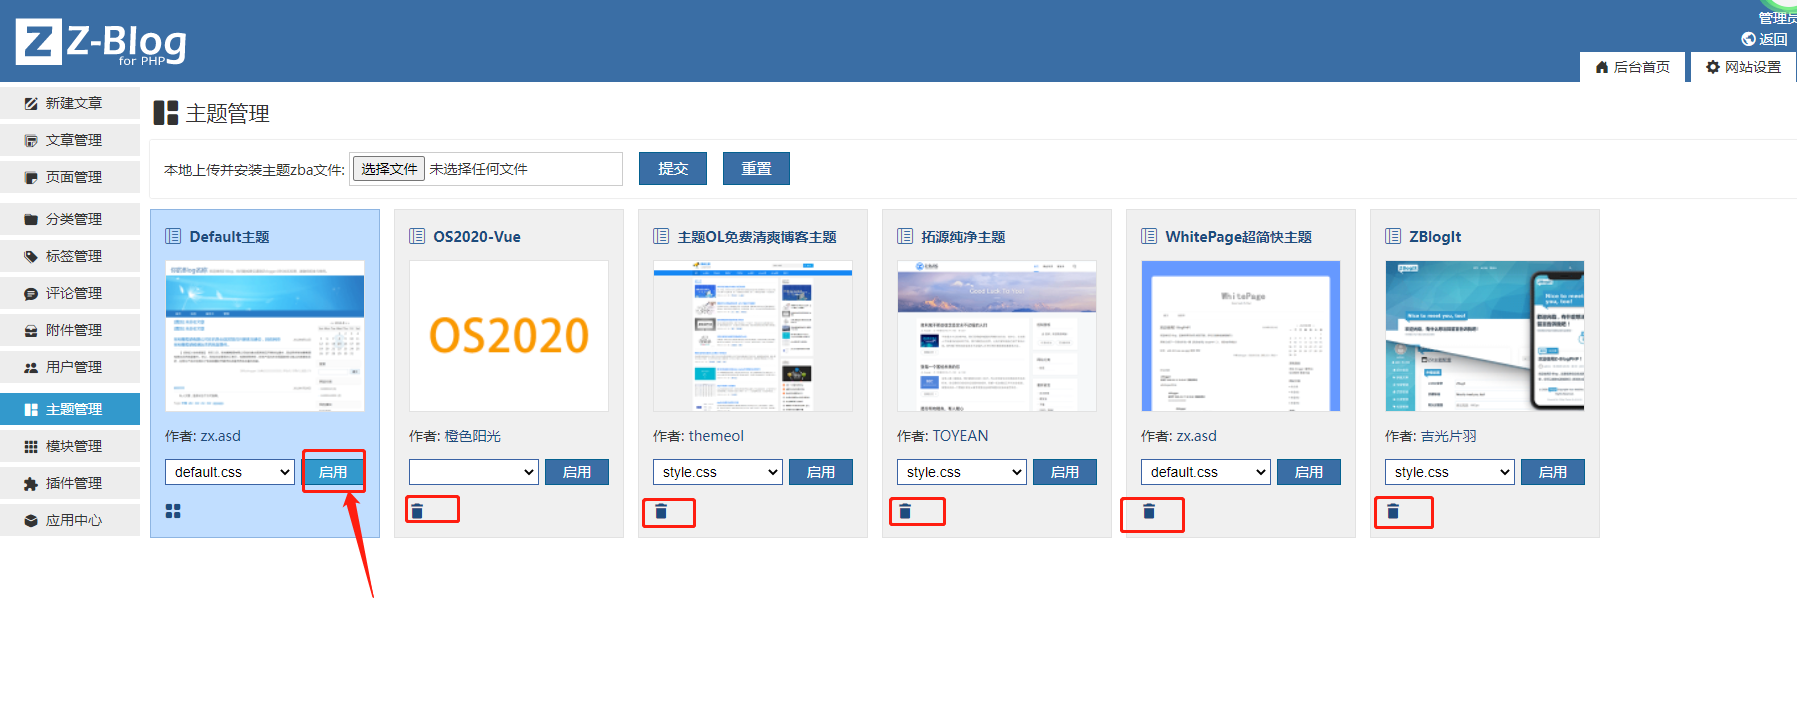Click the OS2020 preview thumbnail

tap(509, 336)
